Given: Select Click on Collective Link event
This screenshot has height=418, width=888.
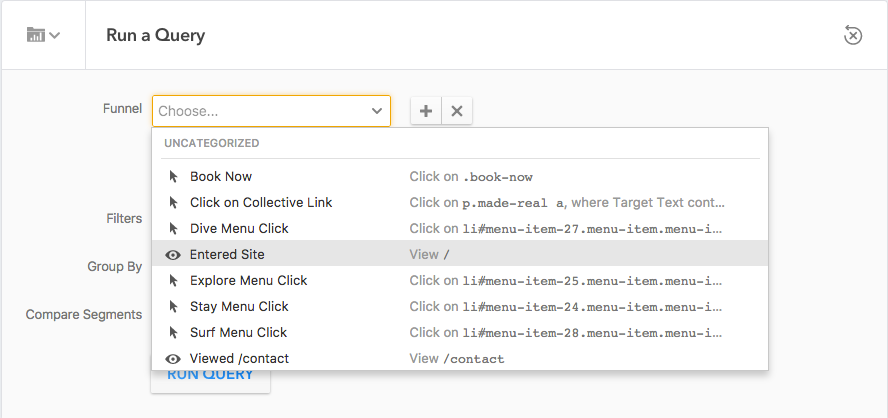Looking at the screenshot, I should pos(261,203).
